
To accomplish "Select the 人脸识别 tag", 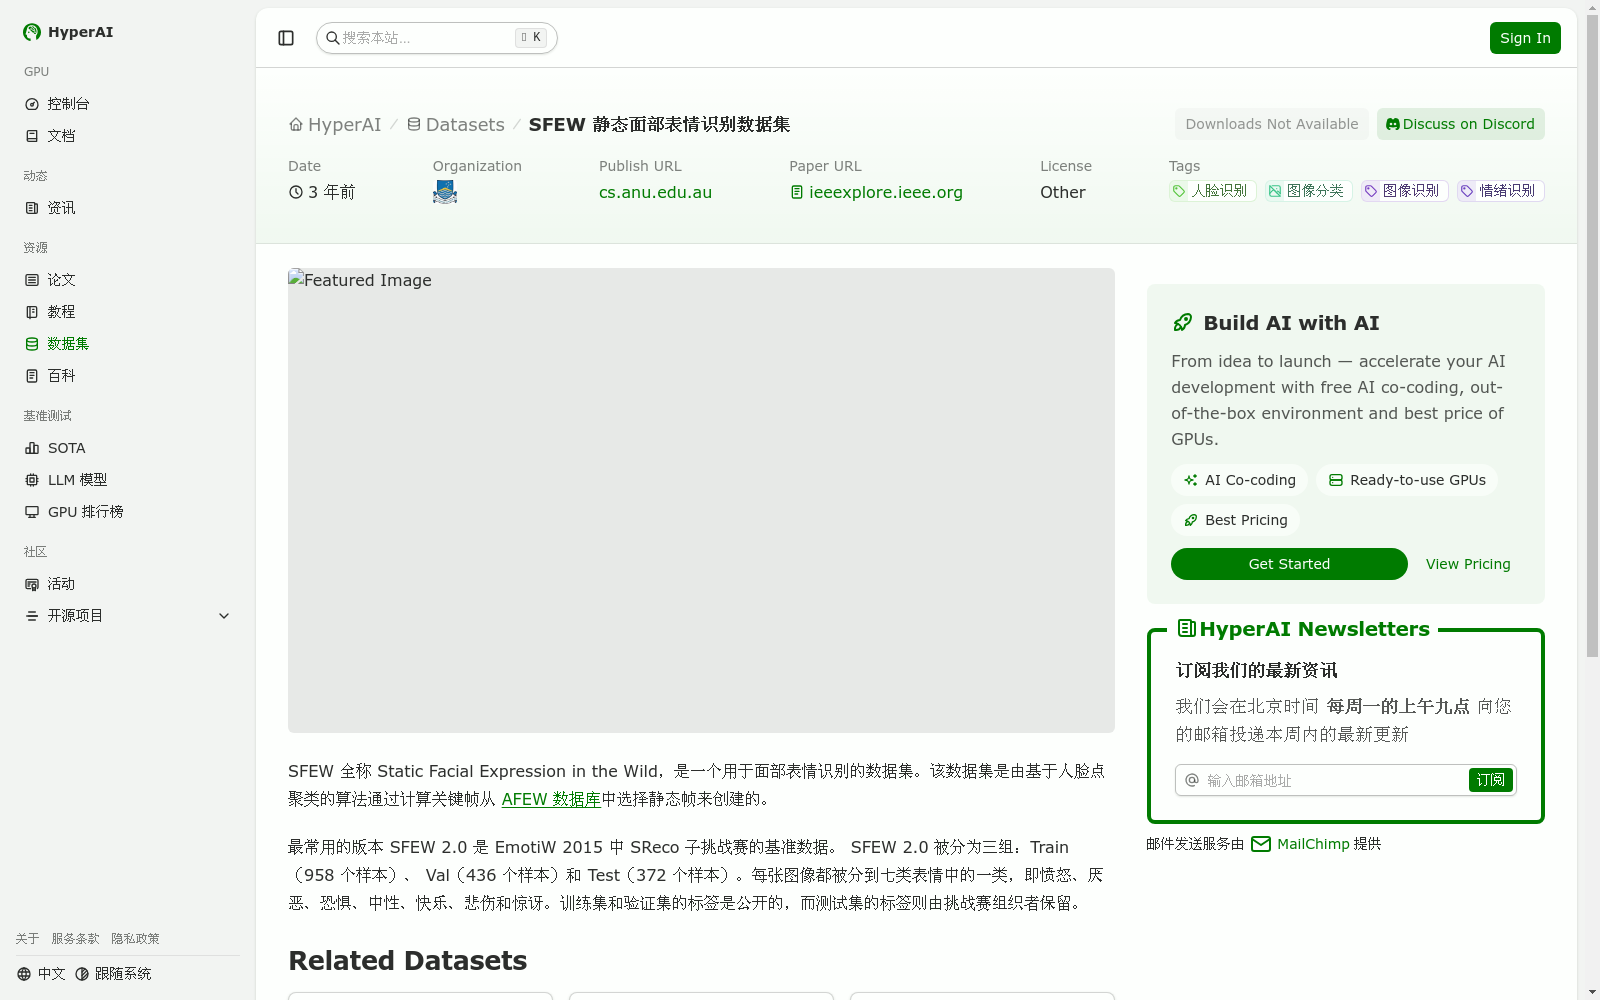I will coord(1212,191).
